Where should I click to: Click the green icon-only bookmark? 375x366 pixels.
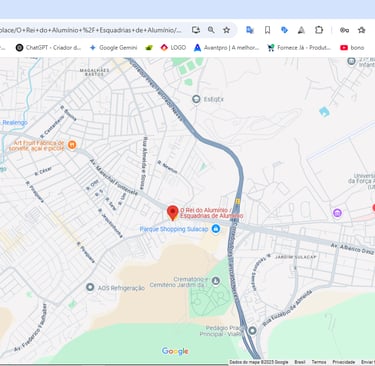coord(149,48)
